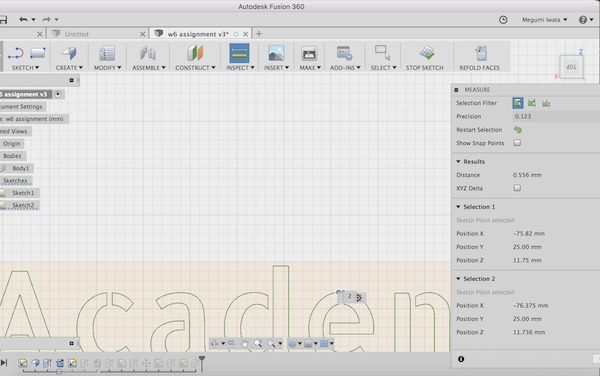Switch to the w6 assignment v3 tab
This screenshot has height=376, width=600.
click(x=198, y=34)
